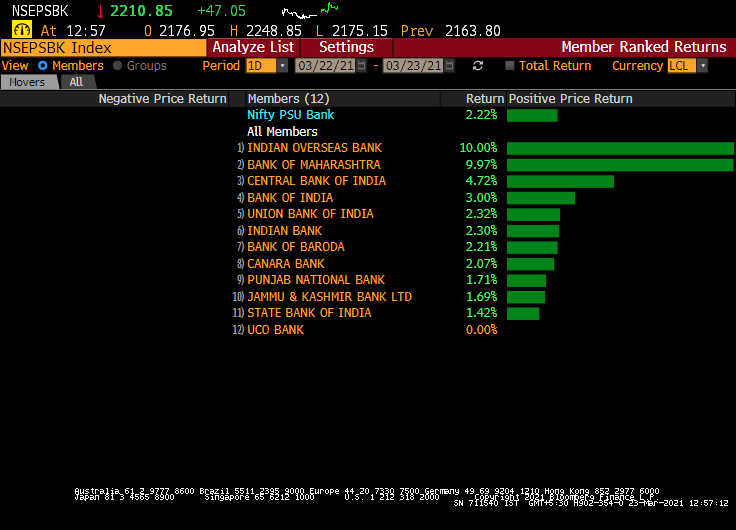Click the refresh icon beside the date range
This screenshot has height=530, width=736.
point(478,66)
